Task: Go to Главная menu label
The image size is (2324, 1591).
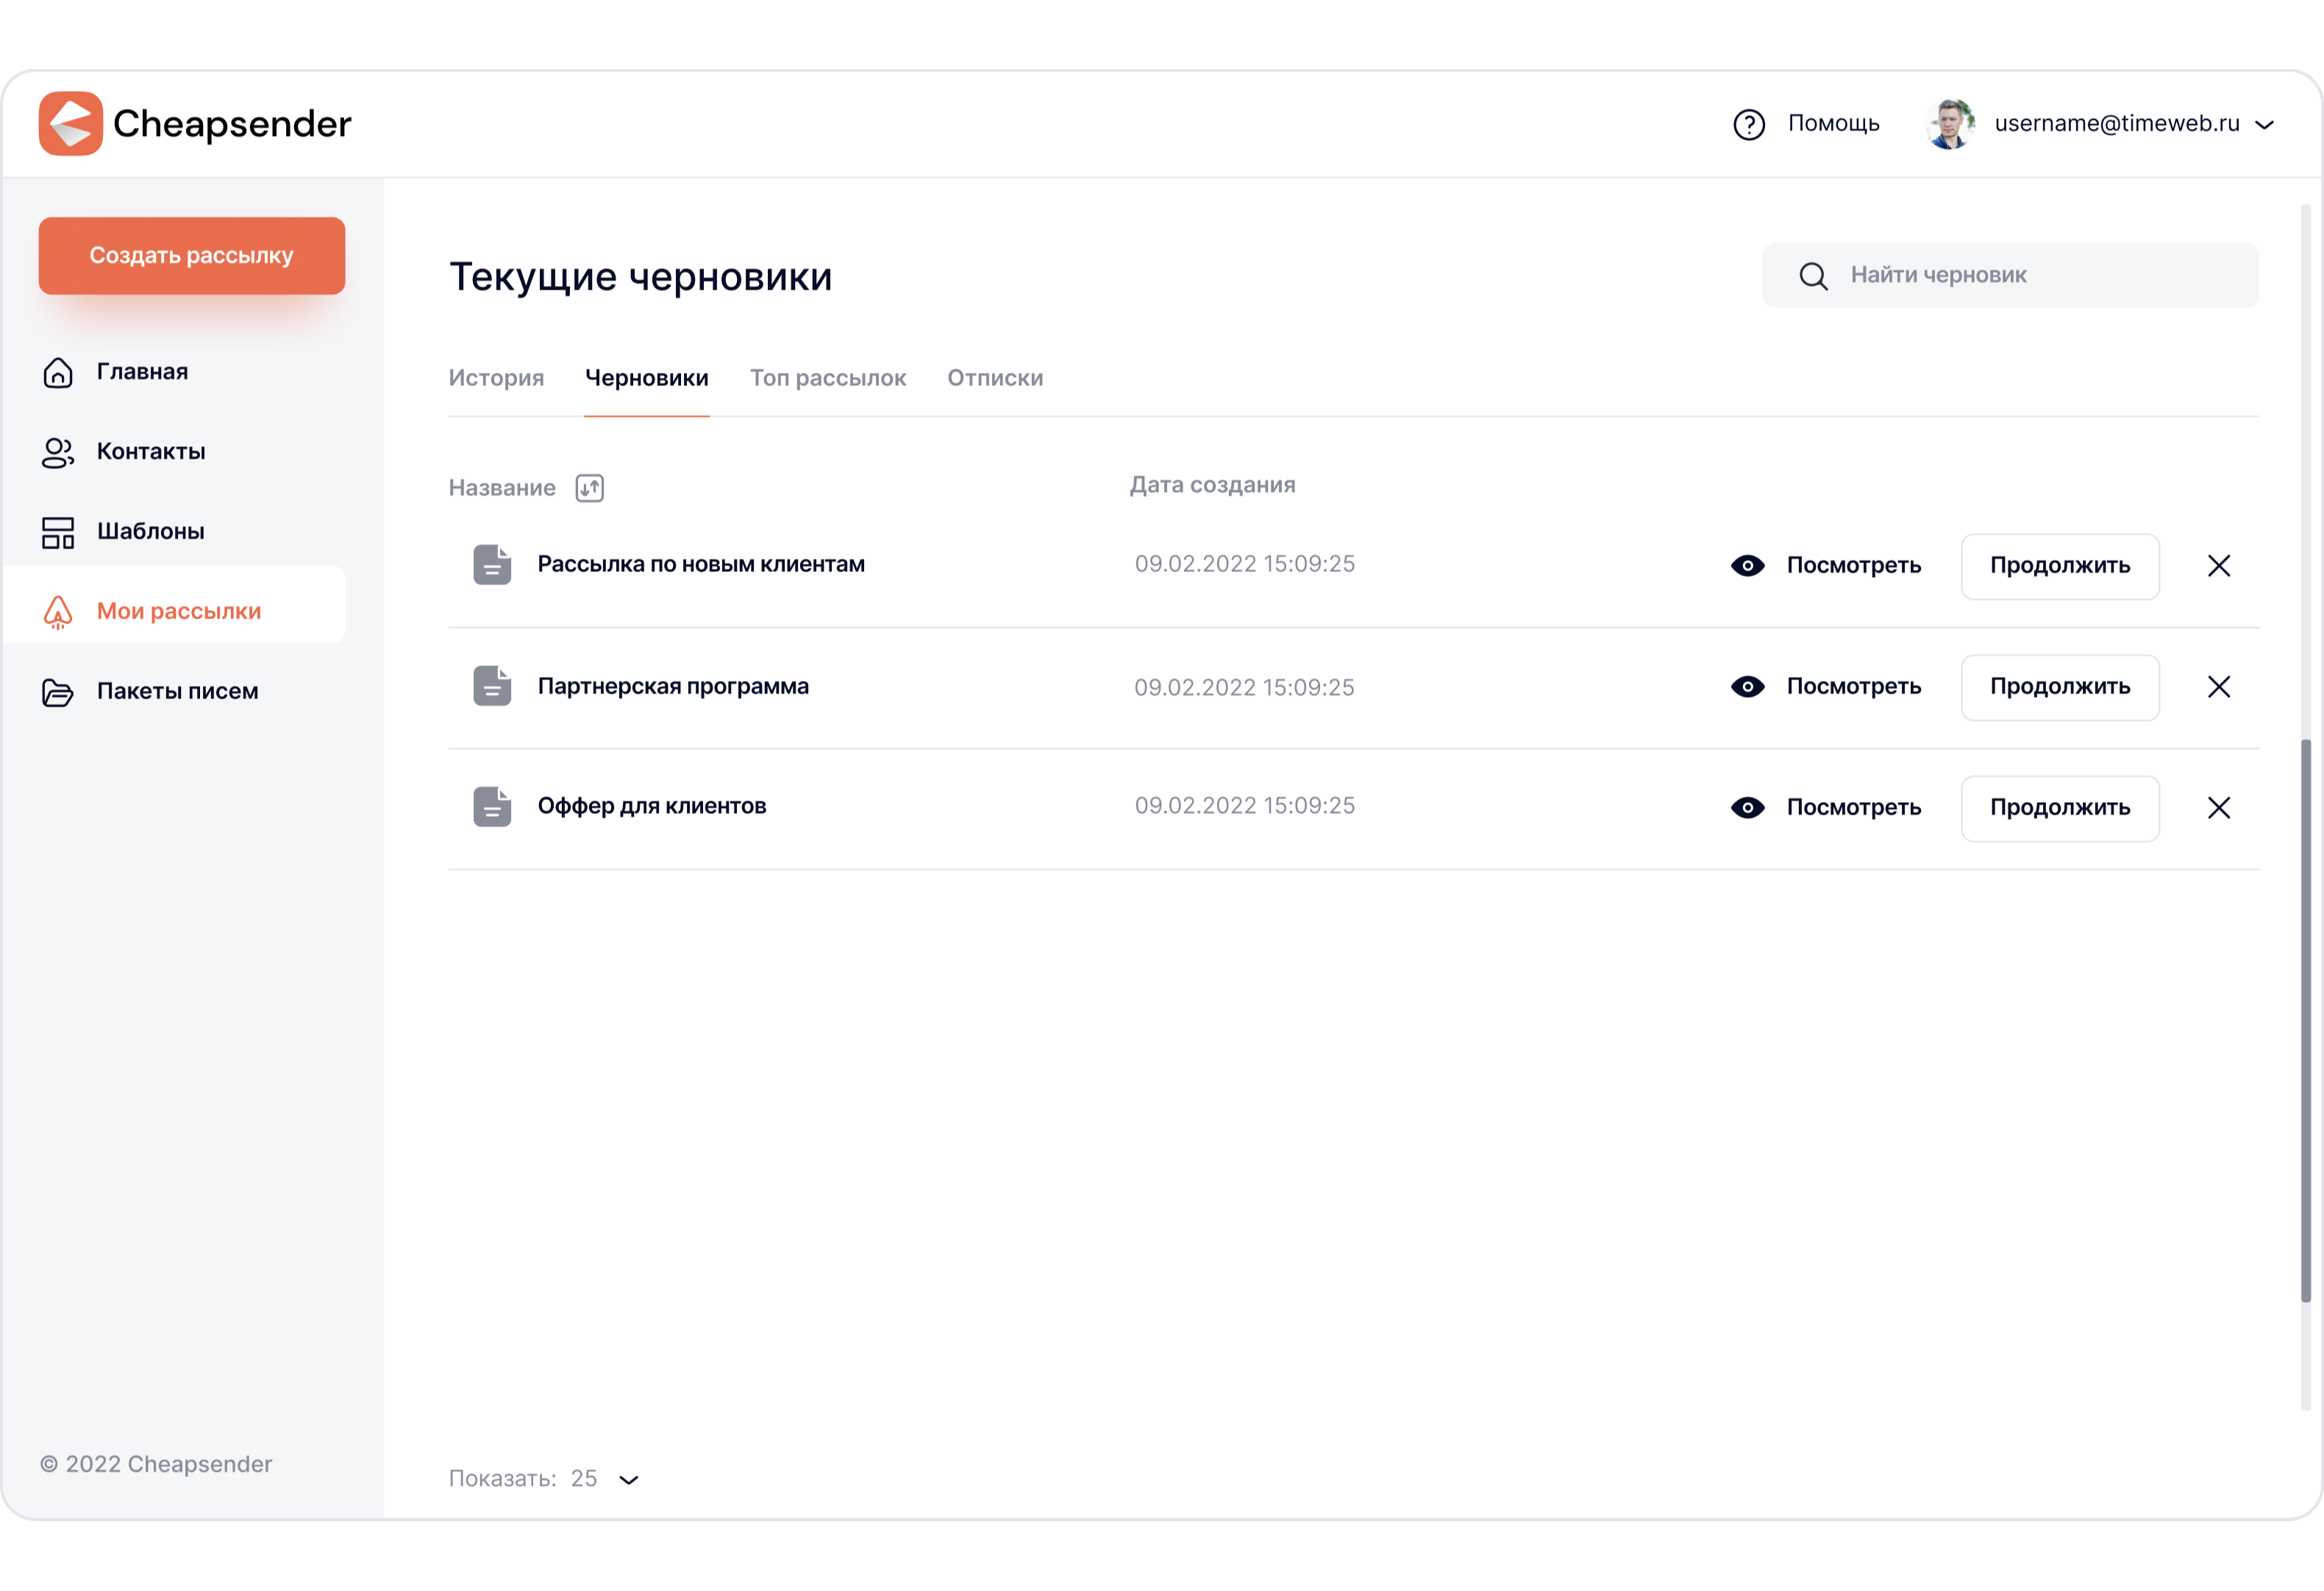Action: [x=142, y=372]
